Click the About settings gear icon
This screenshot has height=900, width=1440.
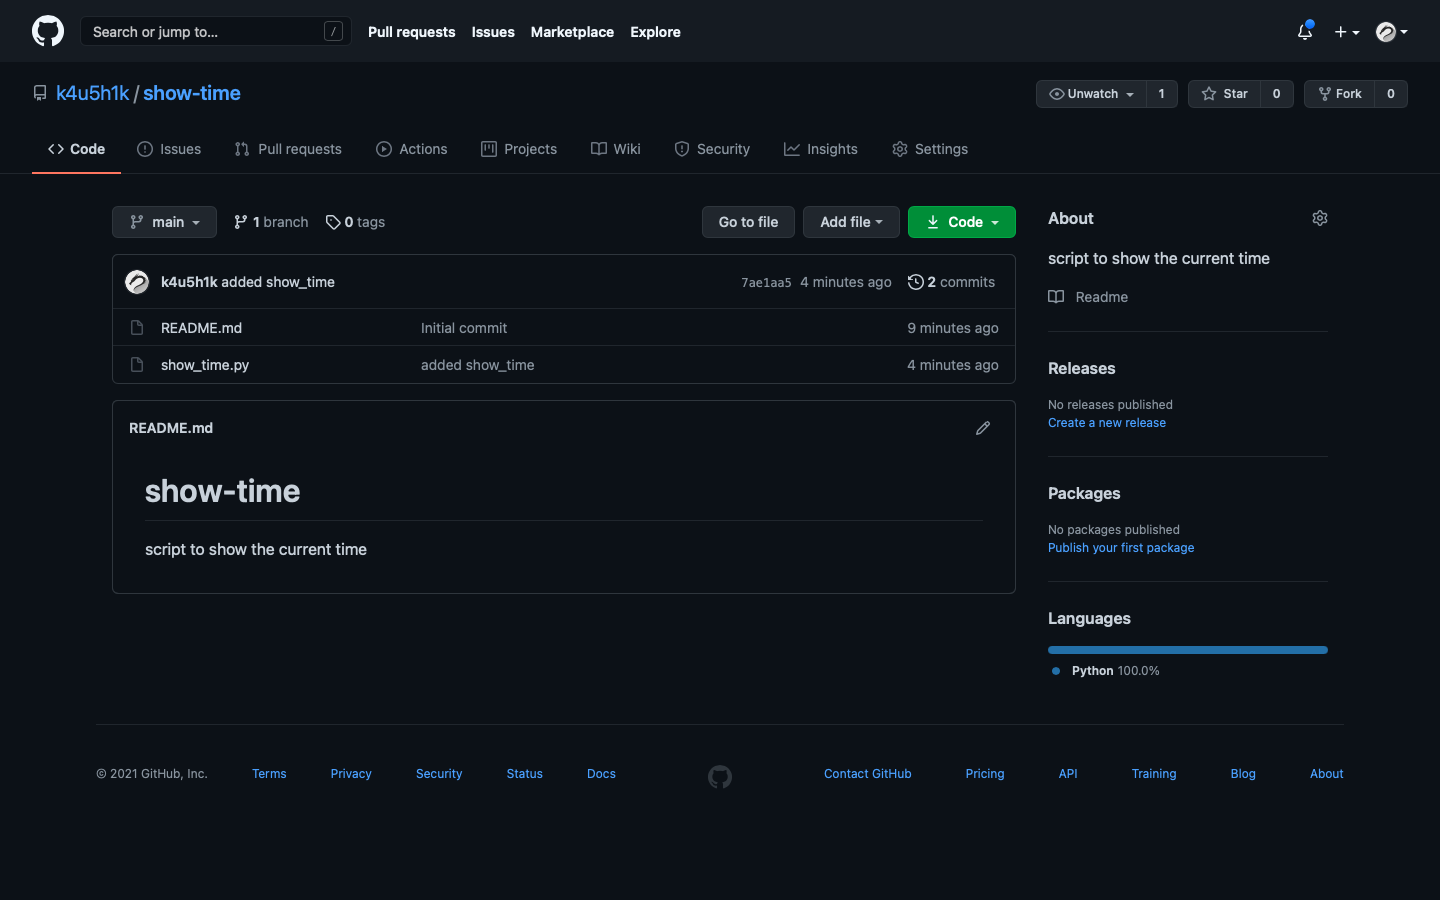[x=1320, y=218]
